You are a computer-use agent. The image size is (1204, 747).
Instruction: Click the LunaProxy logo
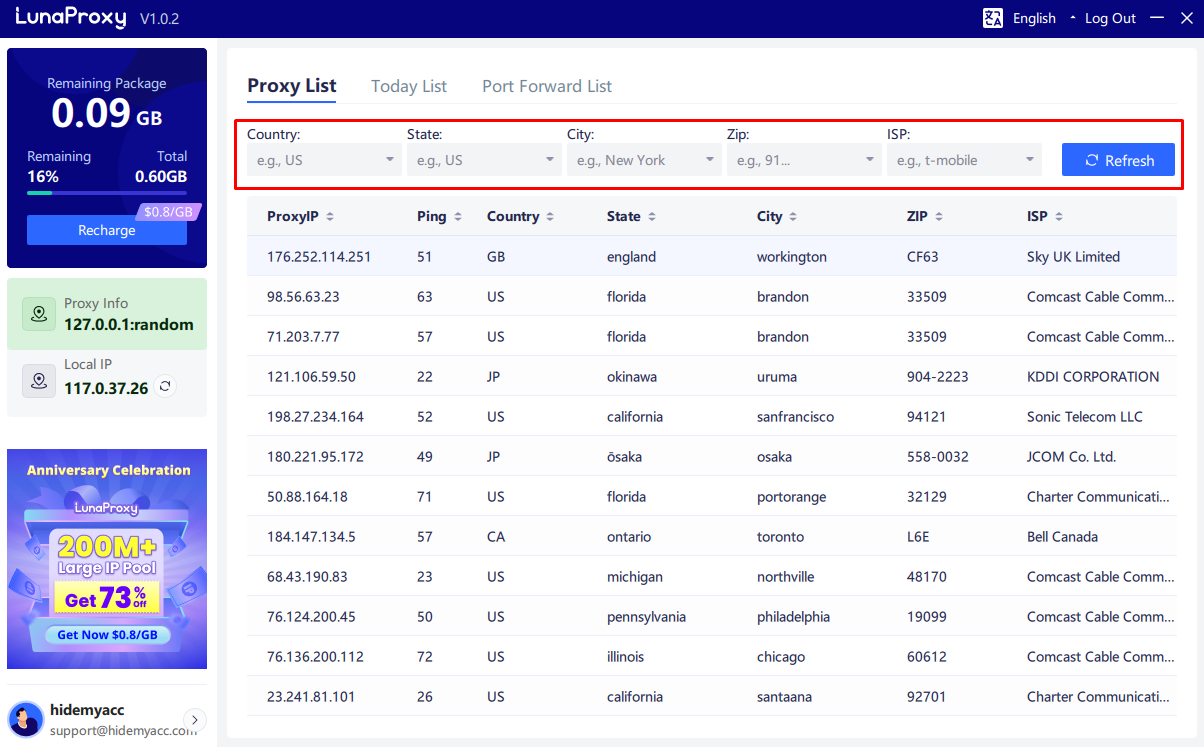tap(70, 17)
